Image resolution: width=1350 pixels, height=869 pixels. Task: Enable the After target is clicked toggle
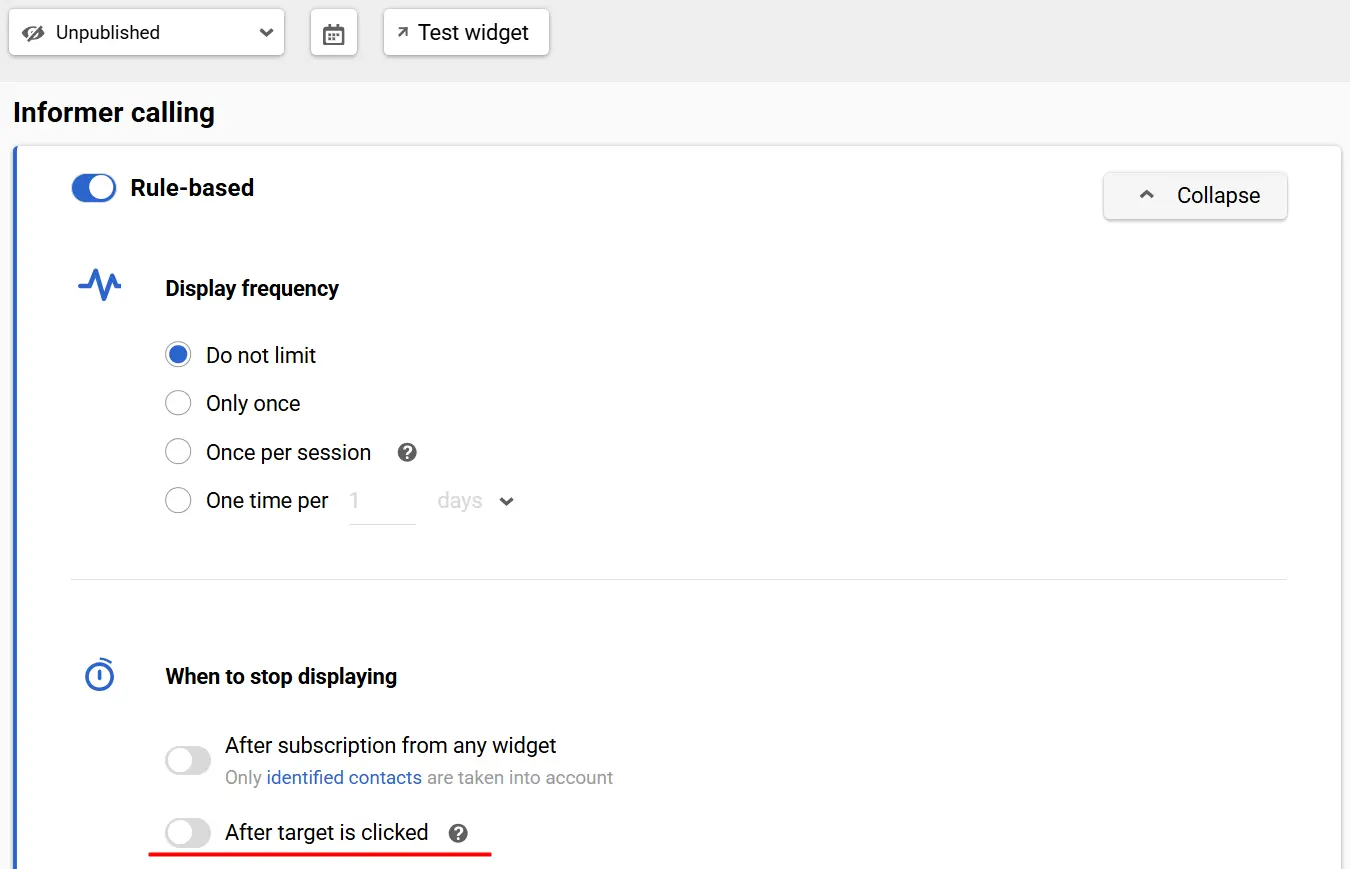pyautogui.click(x=188, y=832)
